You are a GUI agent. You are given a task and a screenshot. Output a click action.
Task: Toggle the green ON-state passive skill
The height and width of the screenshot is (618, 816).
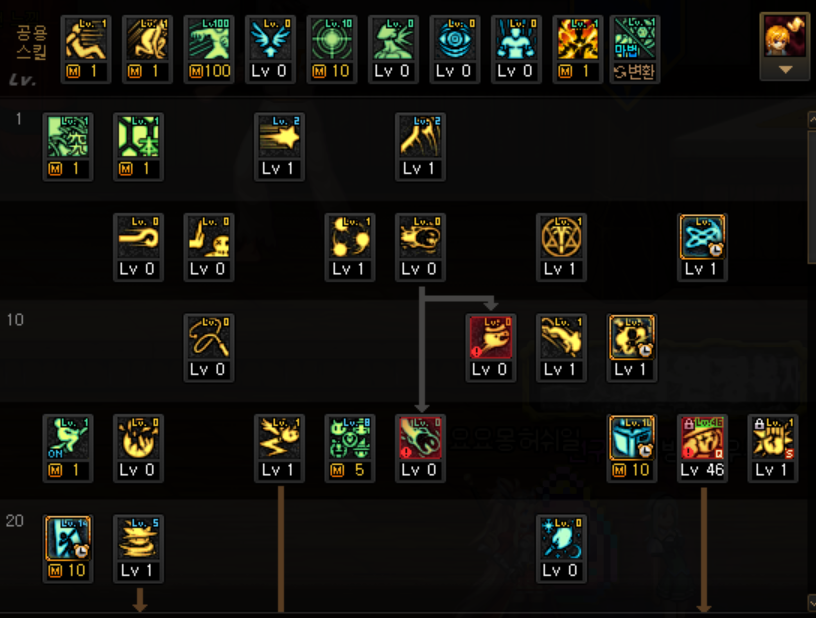coord(68,448)
